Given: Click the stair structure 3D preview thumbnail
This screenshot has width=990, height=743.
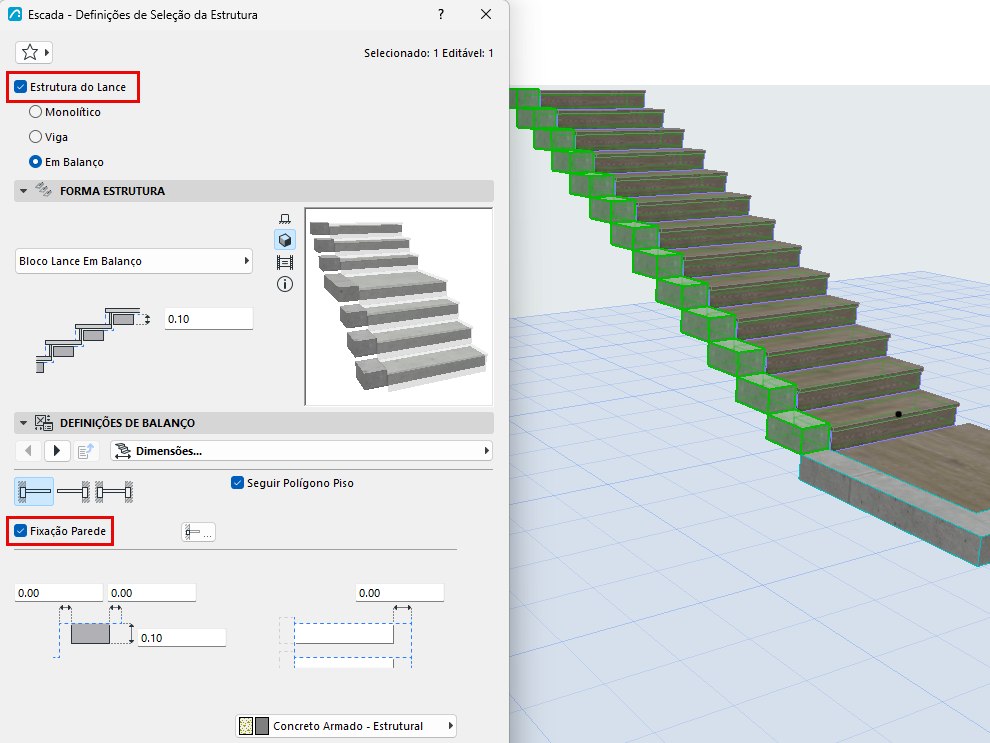Looking at the screenshot, I should click(398, 306).
